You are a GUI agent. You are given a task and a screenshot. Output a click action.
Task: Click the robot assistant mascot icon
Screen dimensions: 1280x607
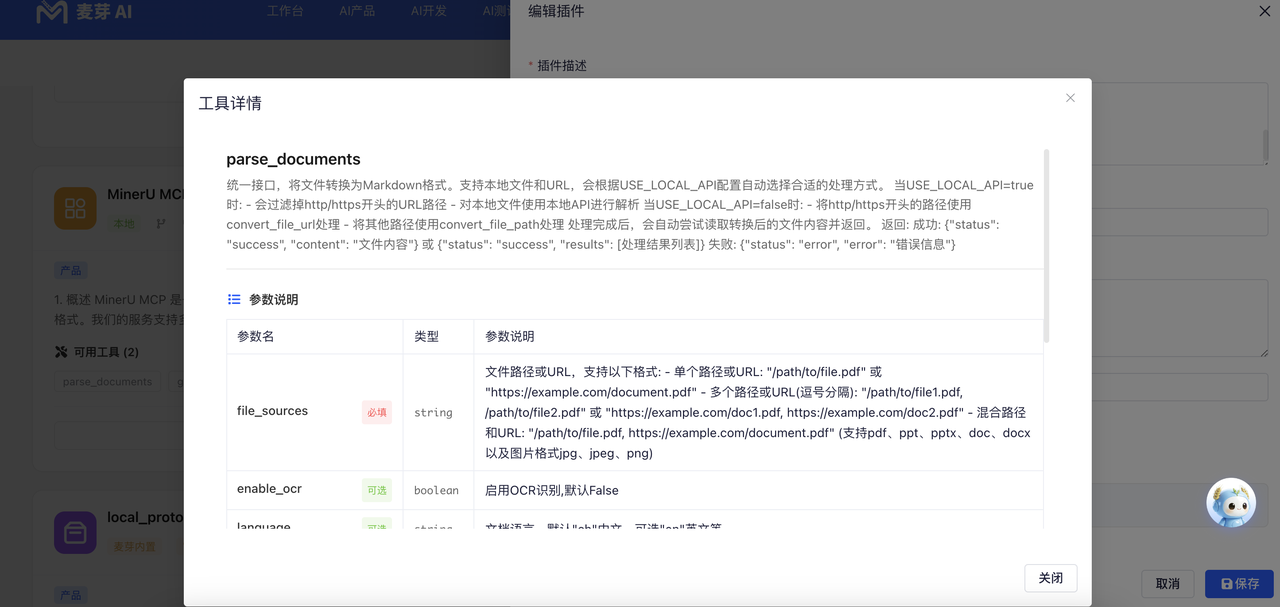point(1230,502)
